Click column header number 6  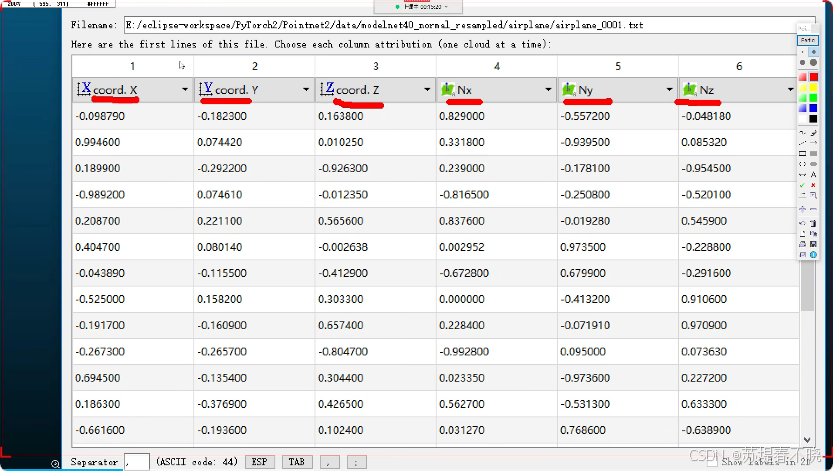point(739,66)
